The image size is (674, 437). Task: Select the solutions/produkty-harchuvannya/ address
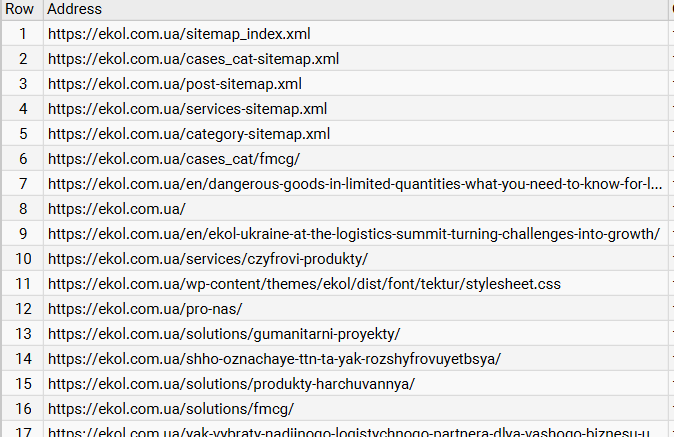pyautogui.click(x=230, y=384)
